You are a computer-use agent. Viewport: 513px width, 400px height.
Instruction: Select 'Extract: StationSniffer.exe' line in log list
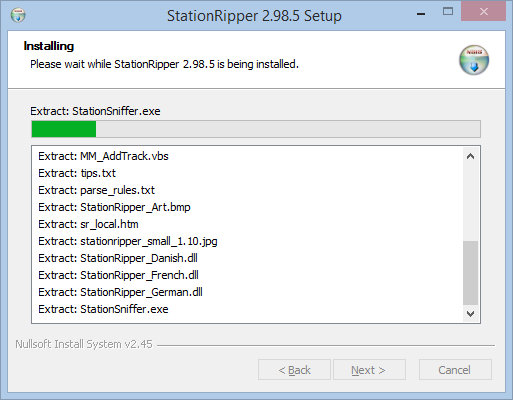pos(103,309)
